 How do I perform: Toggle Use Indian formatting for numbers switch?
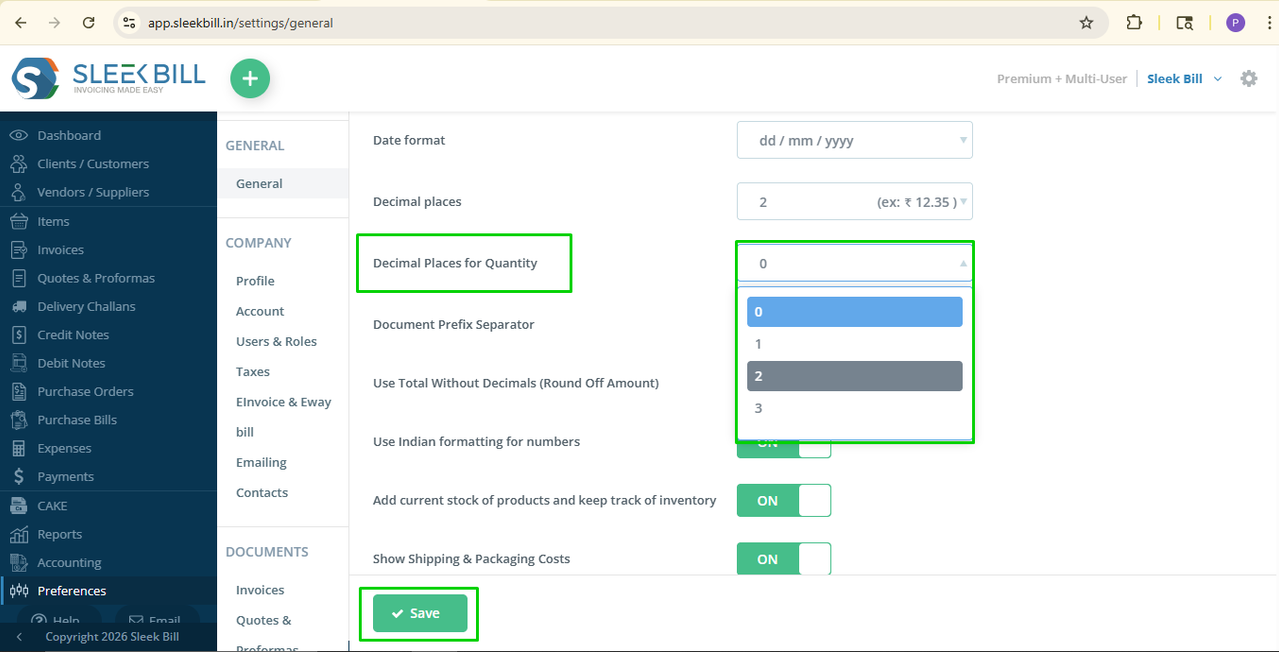(x=784, y=448)
